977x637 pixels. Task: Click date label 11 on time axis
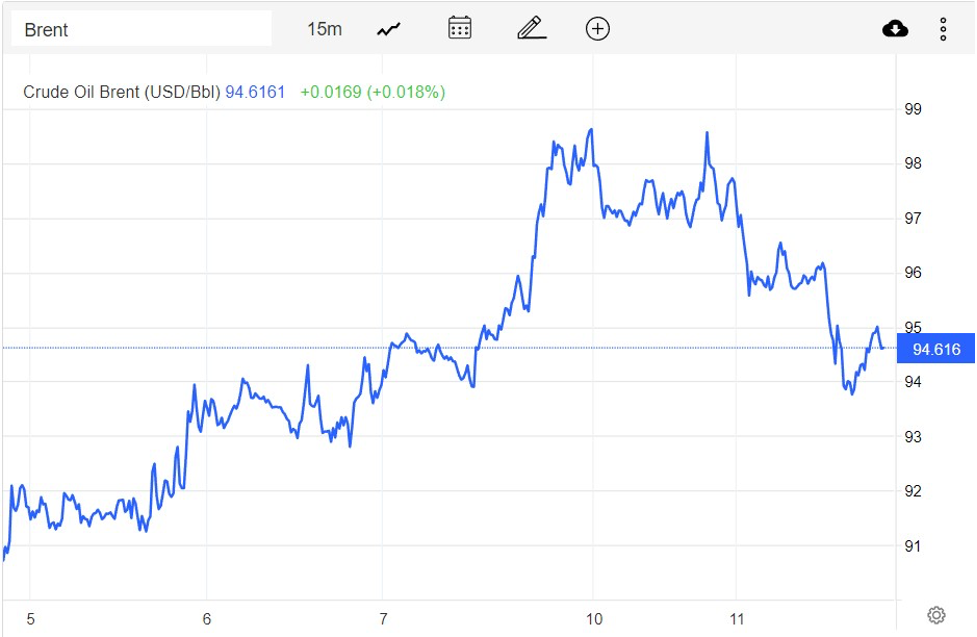click(737, 619)
